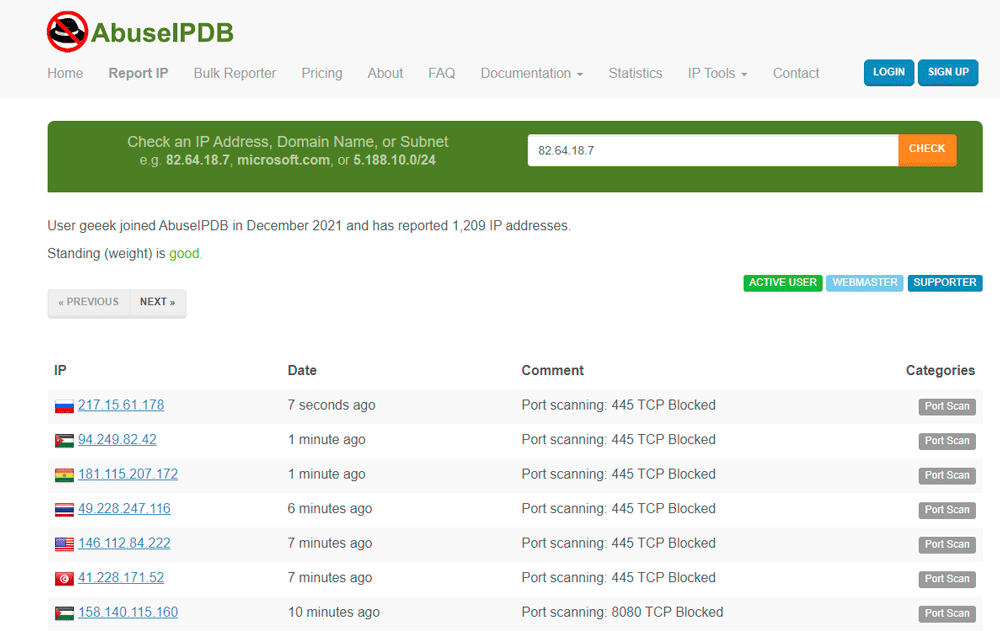The height and width of the screenshot is (634, 1000).
Task: Open the Statistics page
Action: coord(635,73)
